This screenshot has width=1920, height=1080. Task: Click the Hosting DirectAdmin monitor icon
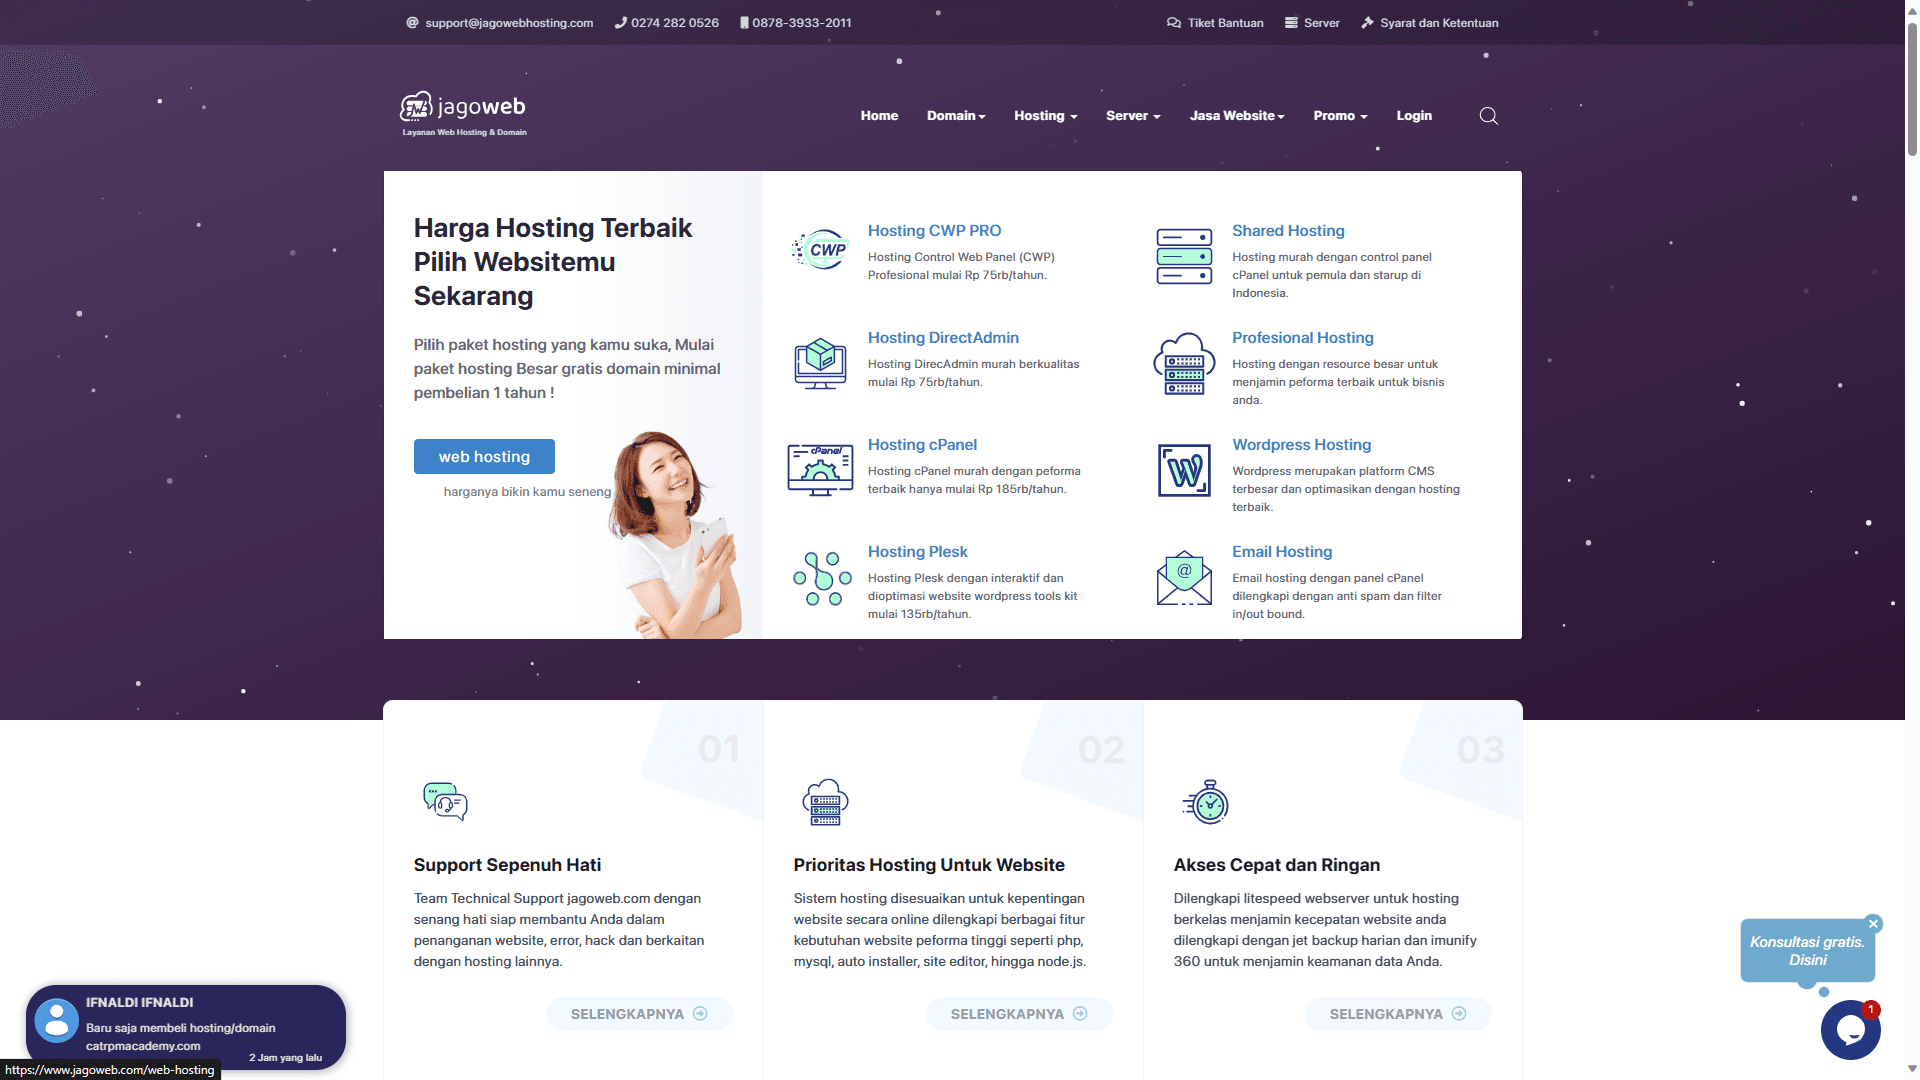point(820,363)
